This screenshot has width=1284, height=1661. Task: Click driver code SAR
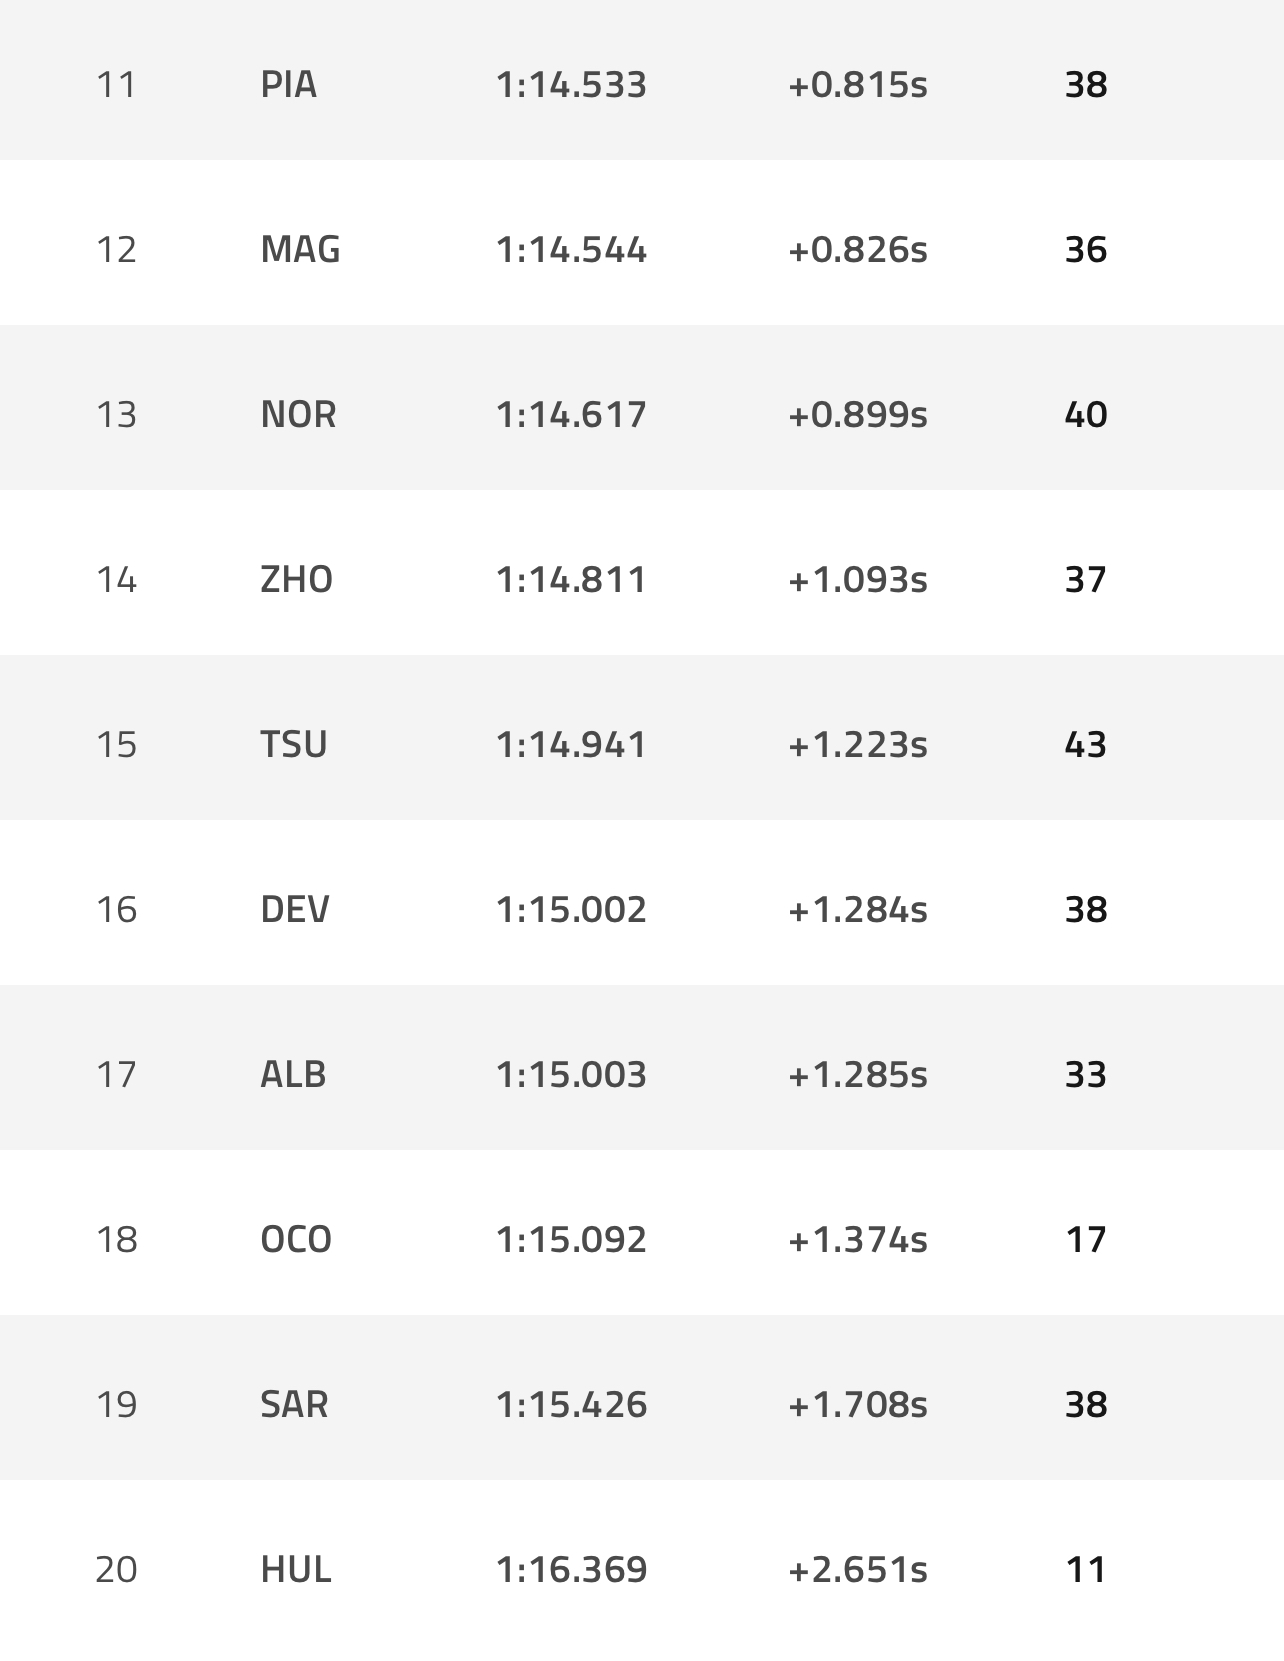click(x=294, y=1404)
